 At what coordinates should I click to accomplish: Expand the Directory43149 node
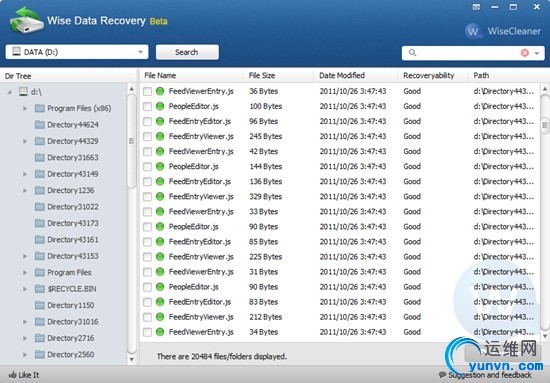[25, 174]
